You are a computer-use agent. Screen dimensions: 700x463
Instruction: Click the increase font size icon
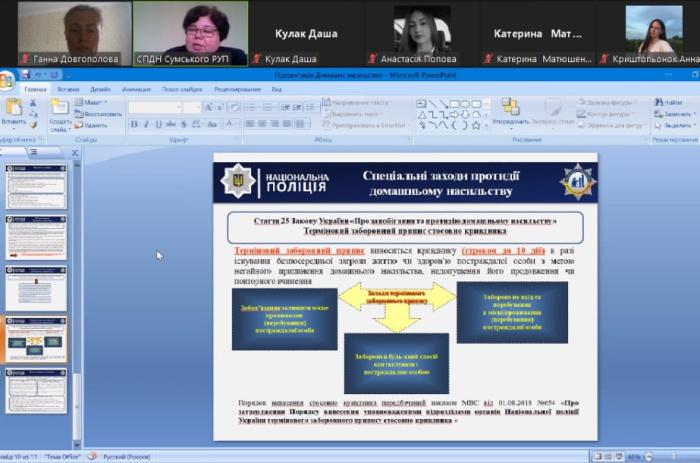pyautogui.click(x=208, y=107)
